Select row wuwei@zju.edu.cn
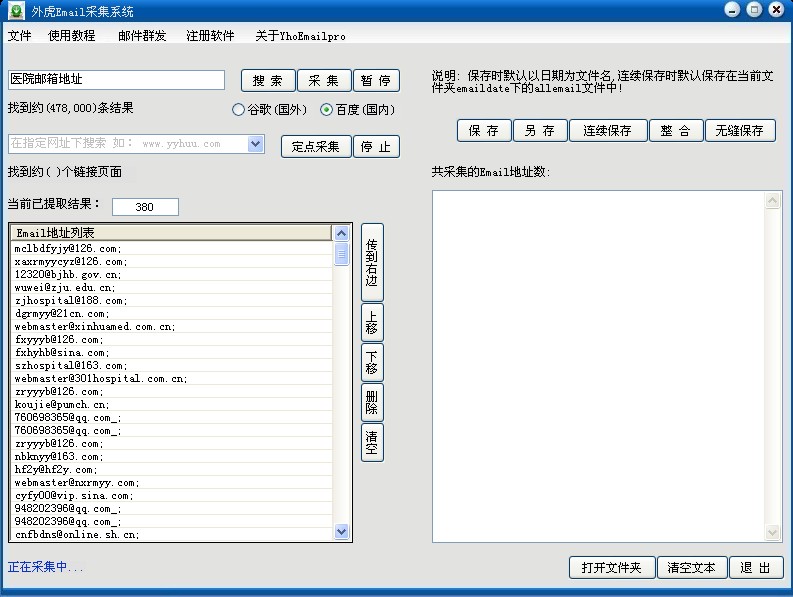The width and height of the screenshot is (793, 597). (x=171, y=287)
